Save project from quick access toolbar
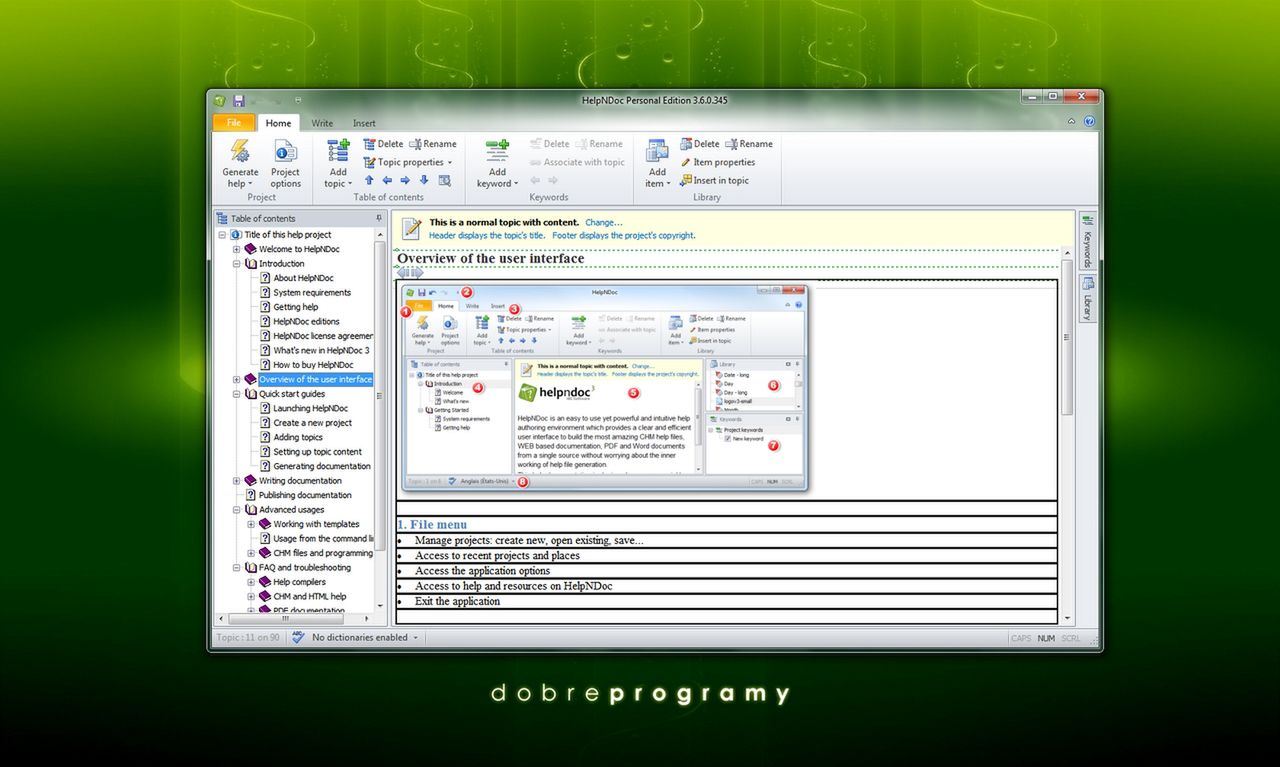Viewport: 1280px width, 767px height. click(239, 101)
